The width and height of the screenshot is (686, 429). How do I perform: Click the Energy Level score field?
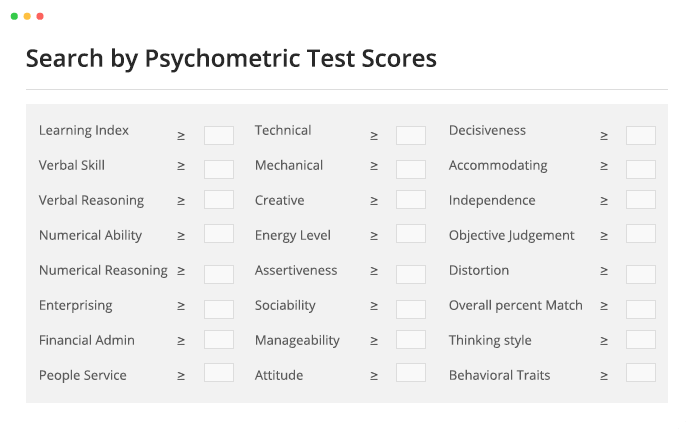[411, 234]
